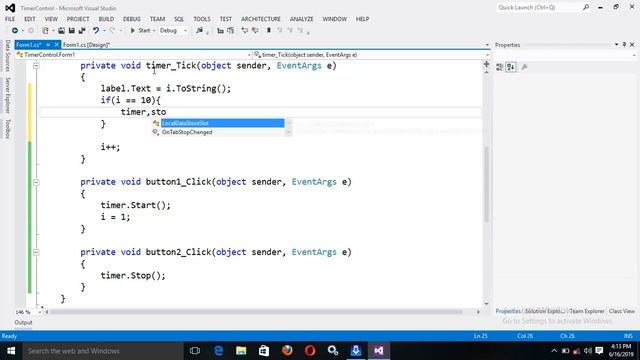Switch to Solution Explorer tab
Viewport: 640px width, 360px height.
click(545, 311)
